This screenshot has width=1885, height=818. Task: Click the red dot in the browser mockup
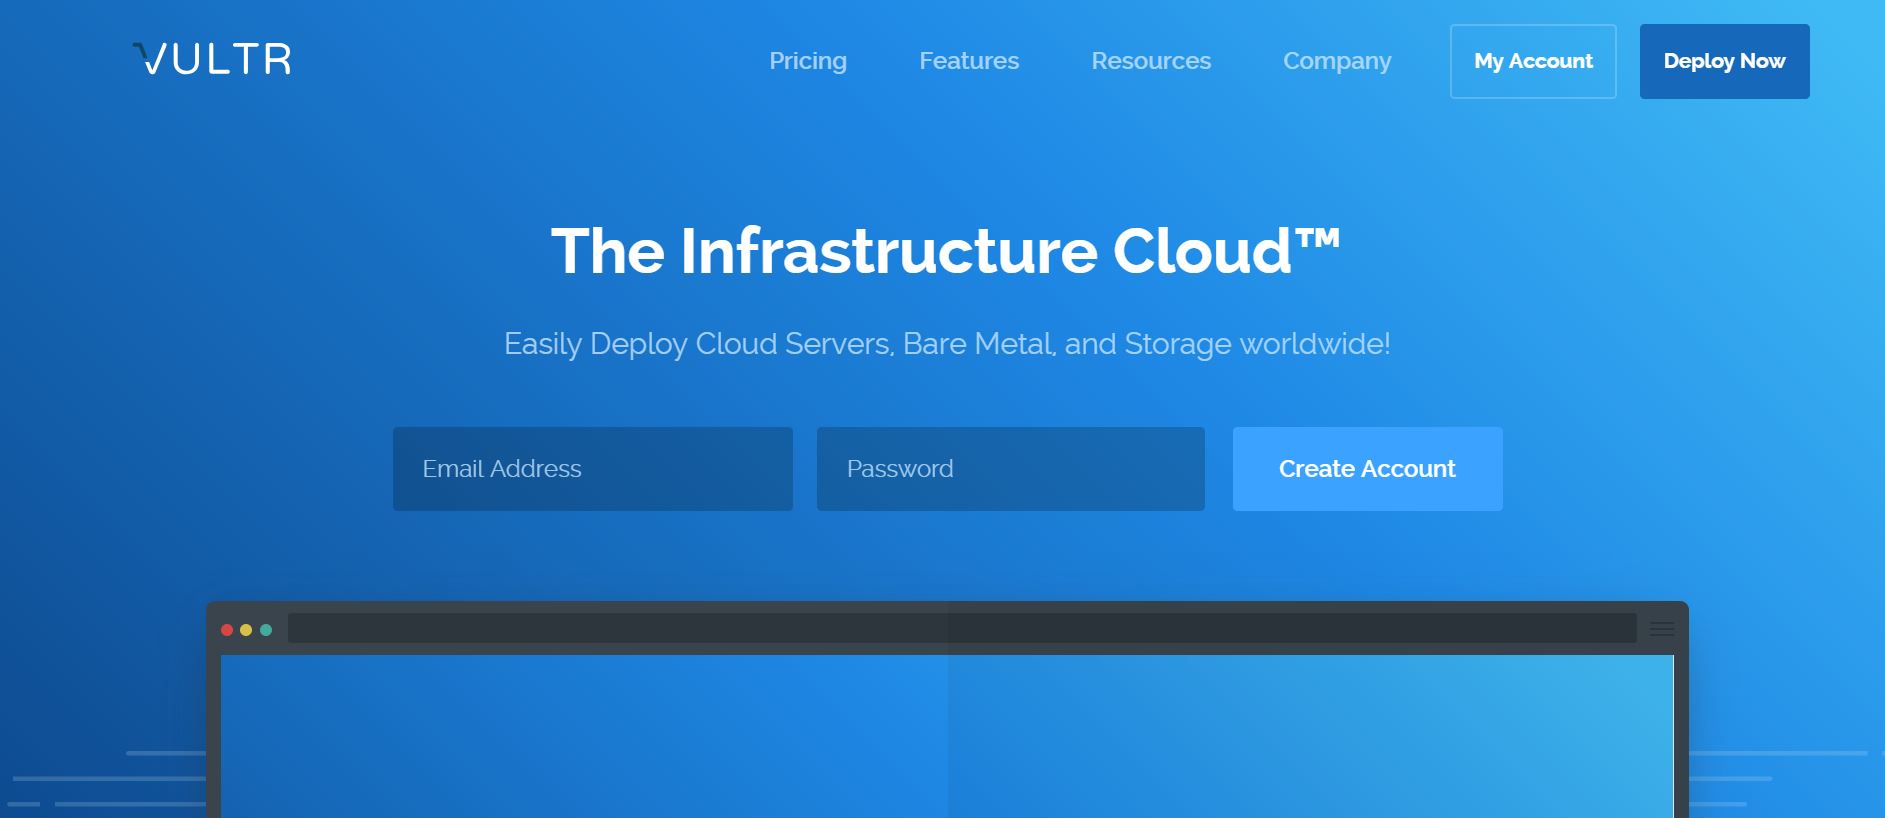227,630
